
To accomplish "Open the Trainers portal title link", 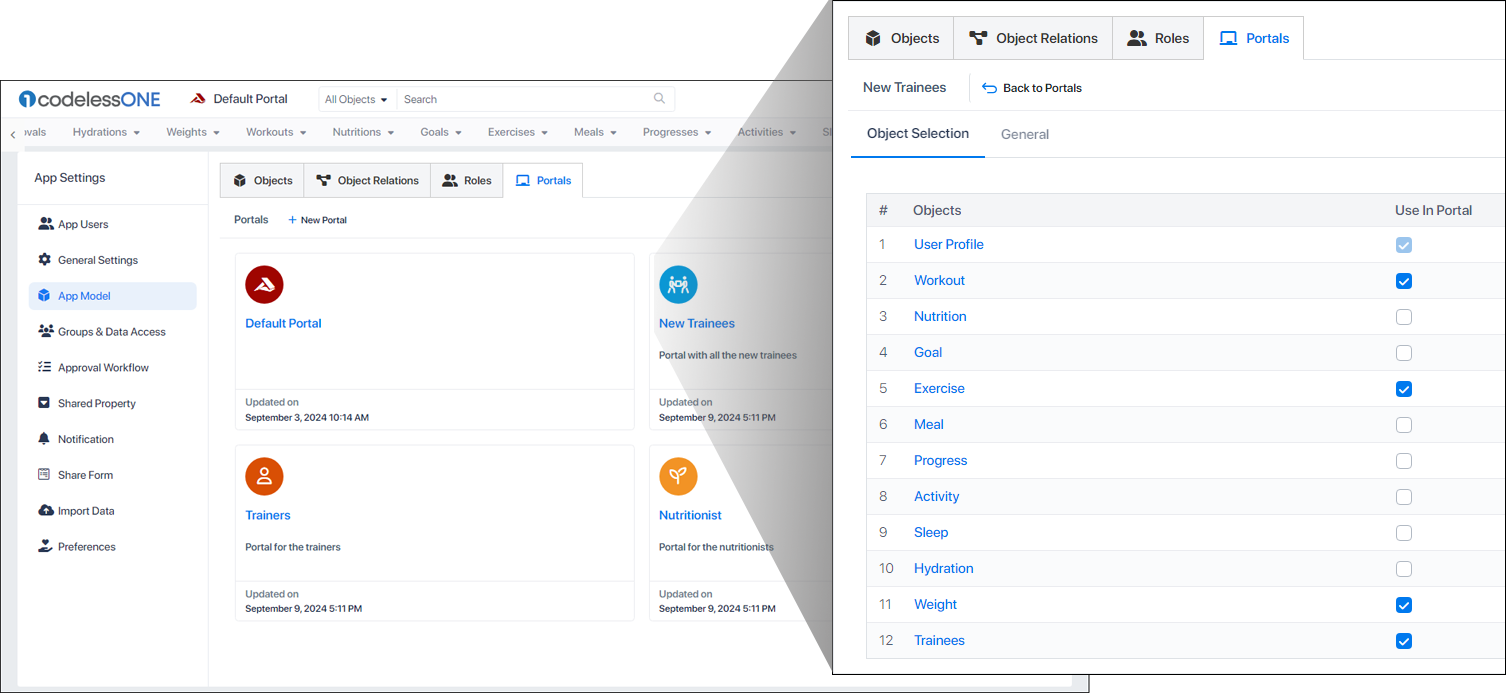I will [x=268, y=515].
